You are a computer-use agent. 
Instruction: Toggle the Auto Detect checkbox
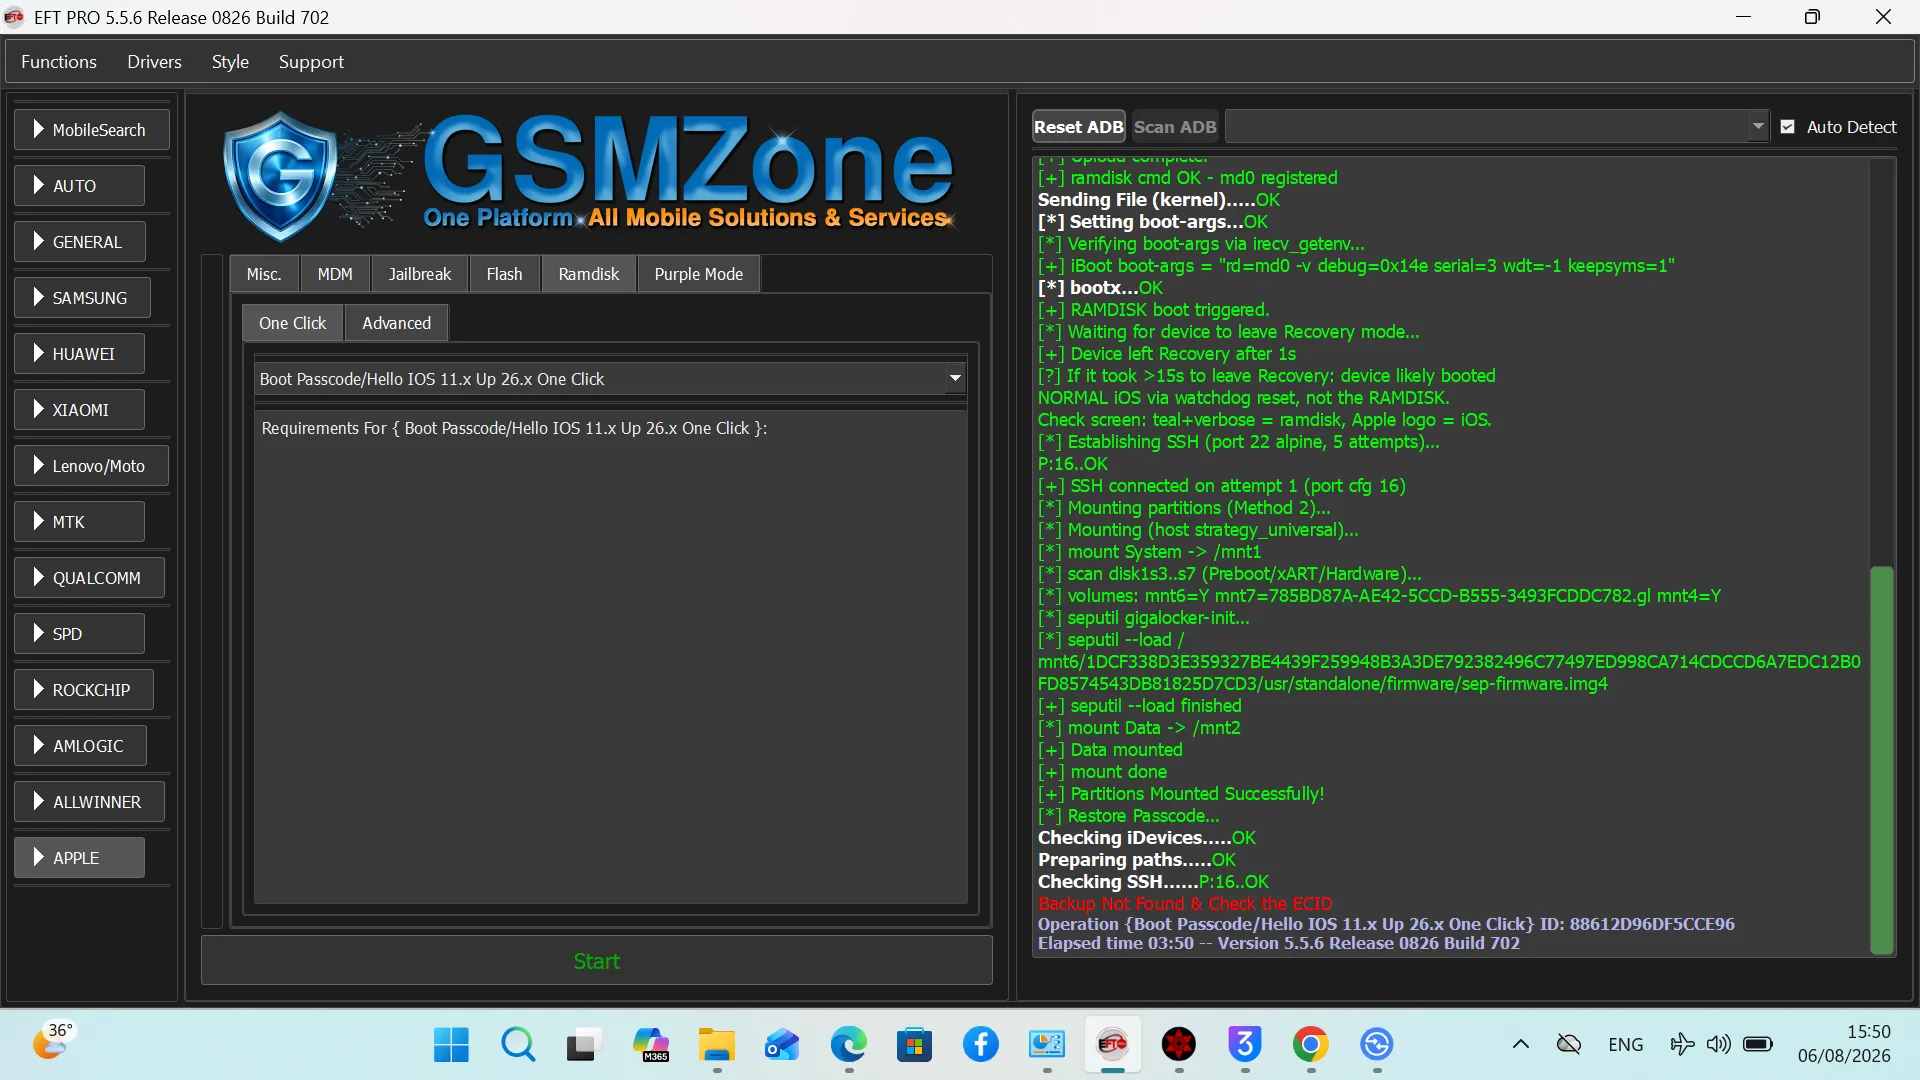[x=1788, y=127]
